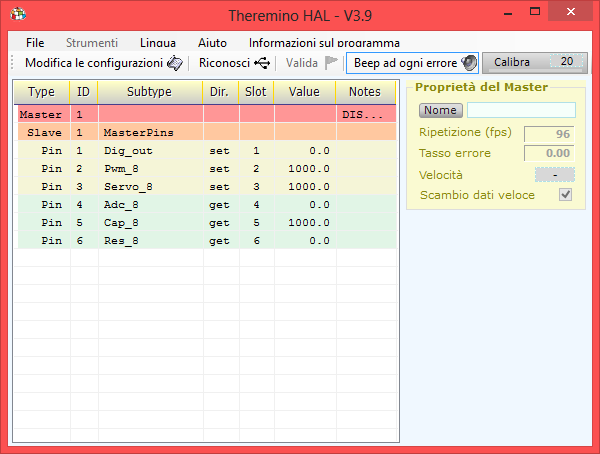Click the ID column header
This screenshot has width=600, height=454.
pos(83,92)
